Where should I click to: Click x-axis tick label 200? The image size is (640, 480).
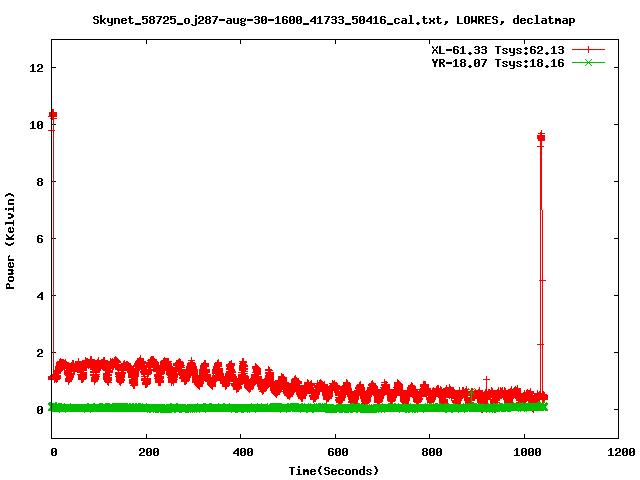[149, 452]
